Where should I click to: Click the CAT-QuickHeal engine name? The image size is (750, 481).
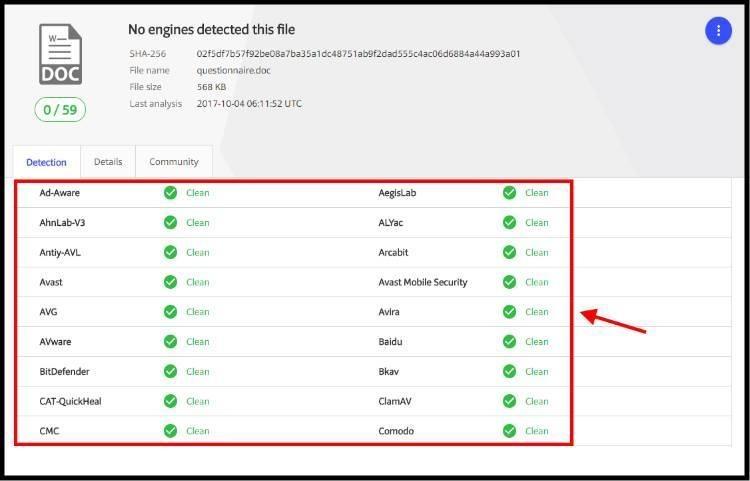tap(70, 401)
